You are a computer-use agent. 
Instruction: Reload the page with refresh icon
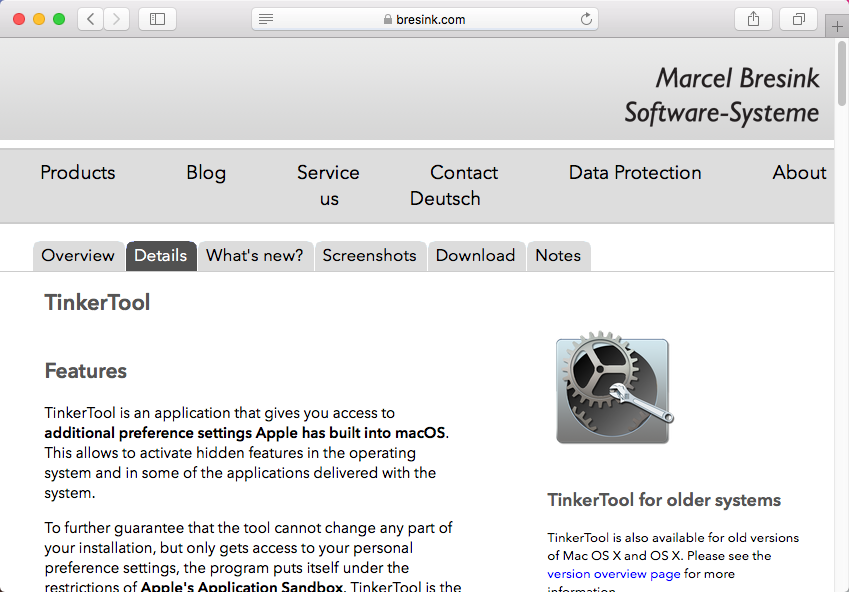point(586,19)
